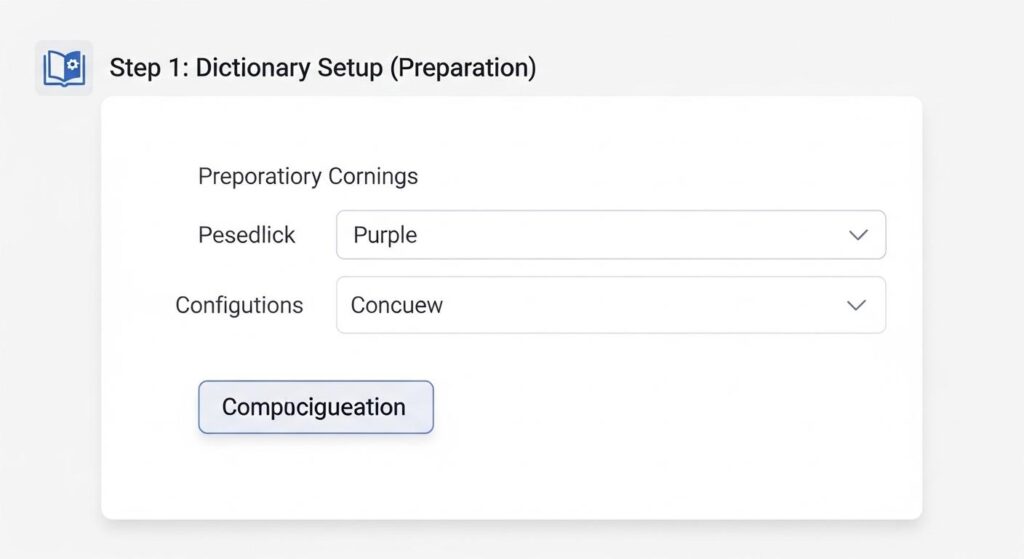Click '(Preparation)' in the step title
The width and height of the screenshot is (1024, 559).
462,68
